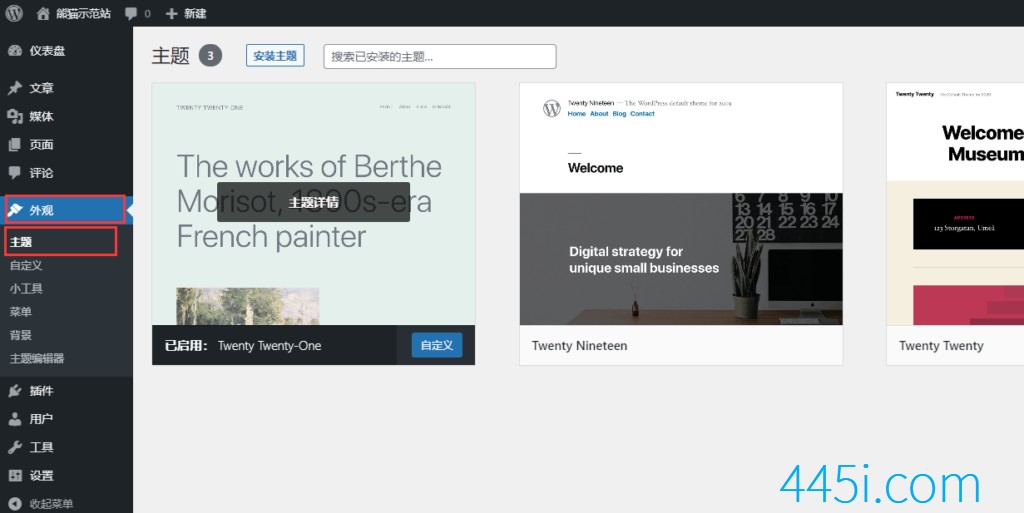Click the 页面 pages icon
This screenshot has height=513, width=1024.
click(15, 145)
